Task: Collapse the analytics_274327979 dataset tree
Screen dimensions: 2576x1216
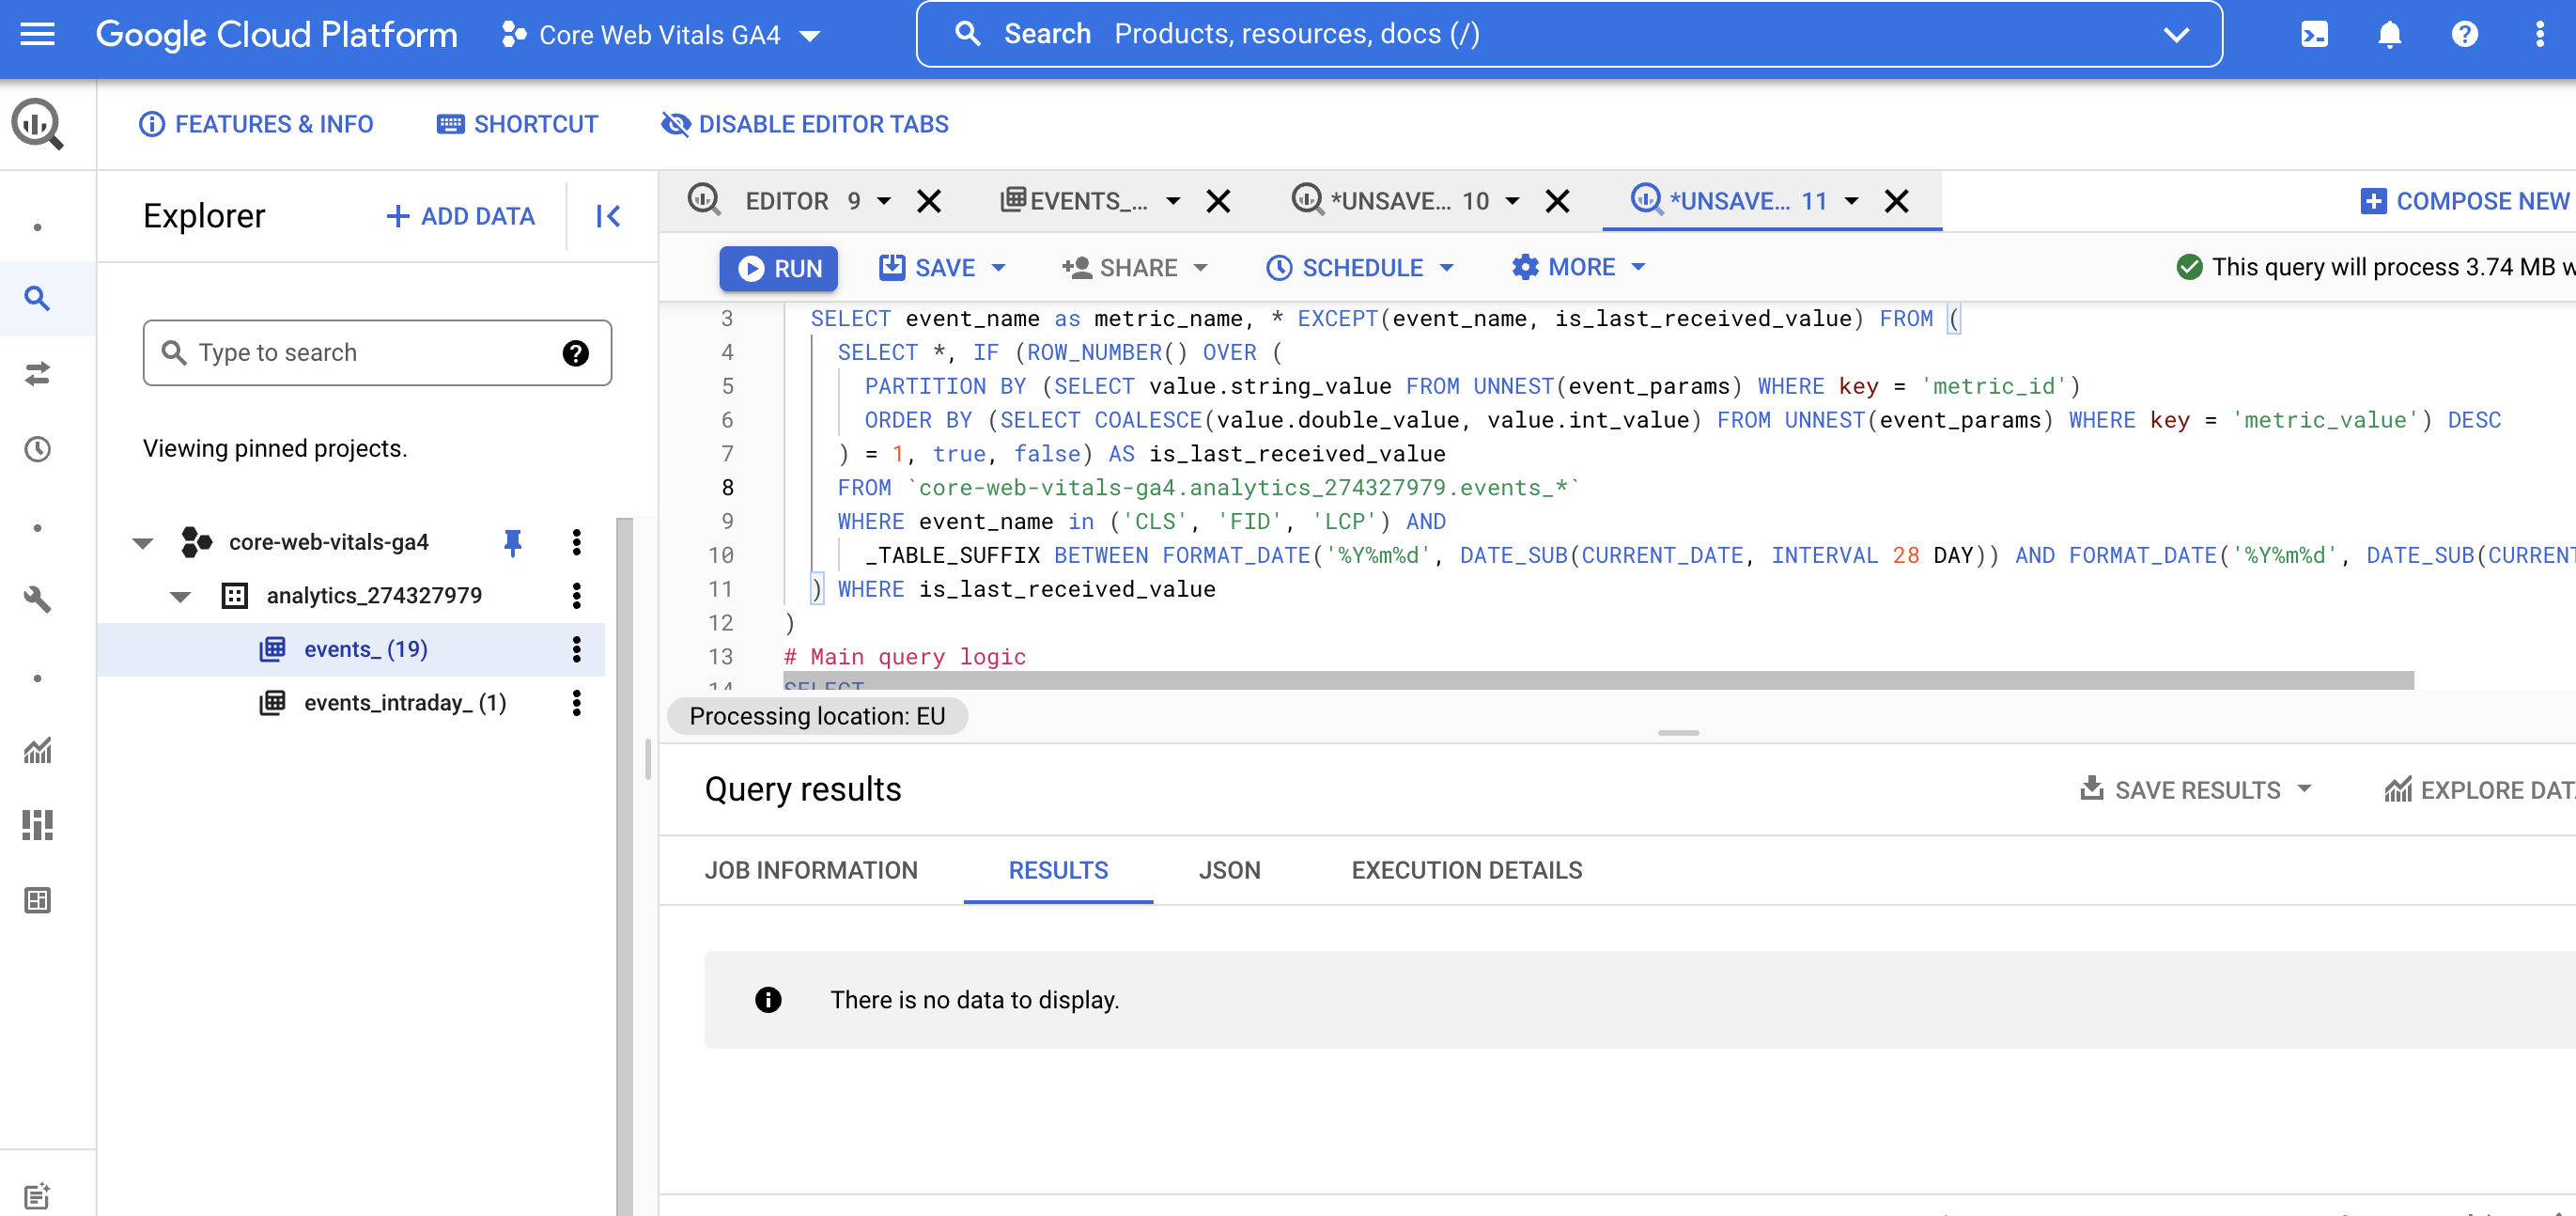Action: [x=179, y=595]
